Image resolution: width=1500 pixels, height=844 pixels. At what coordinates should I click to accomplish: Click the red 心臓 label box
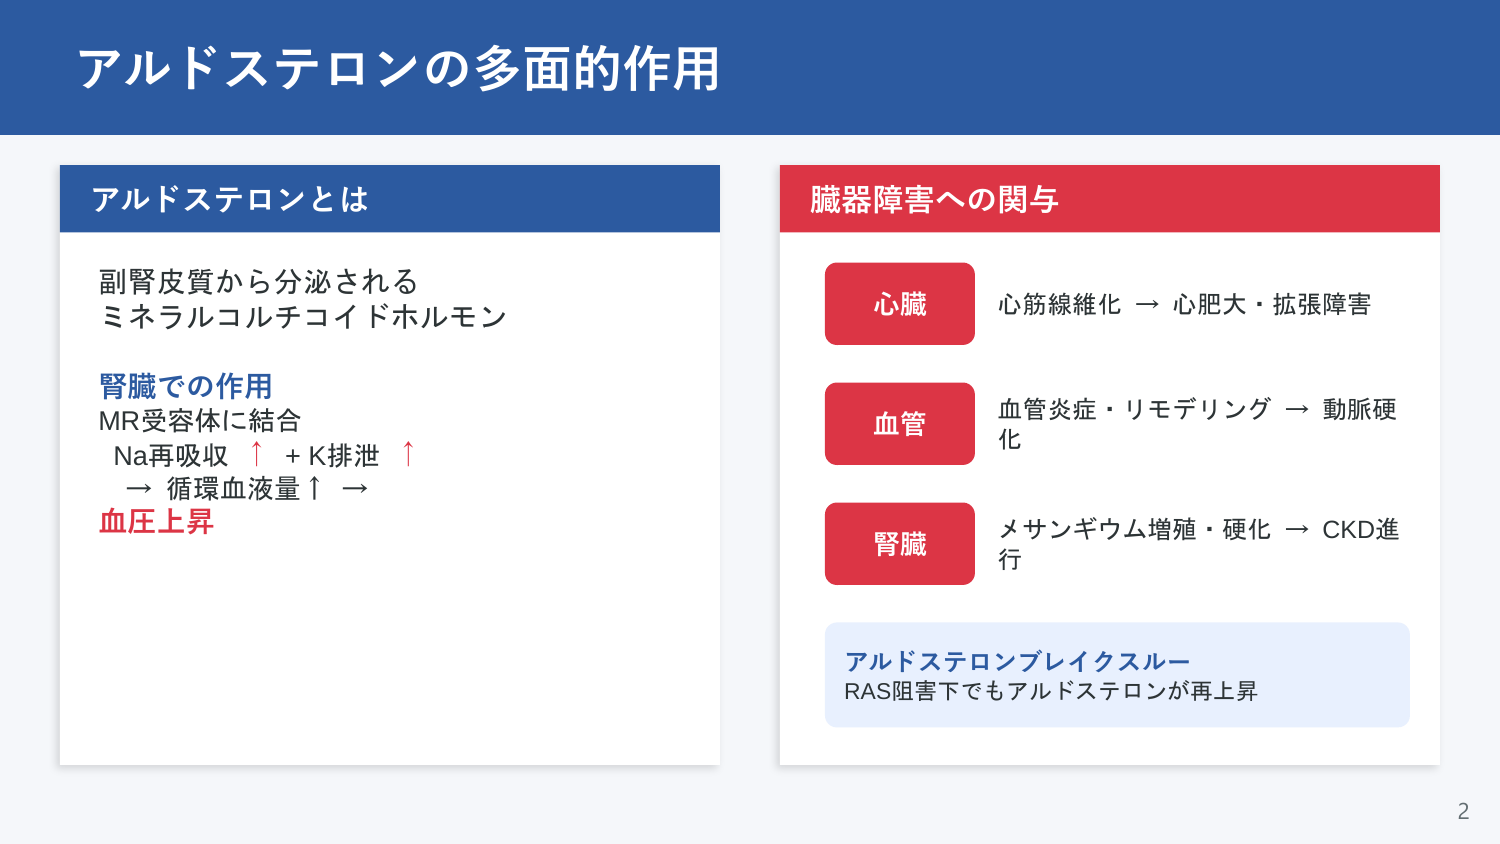pos(900,304)
